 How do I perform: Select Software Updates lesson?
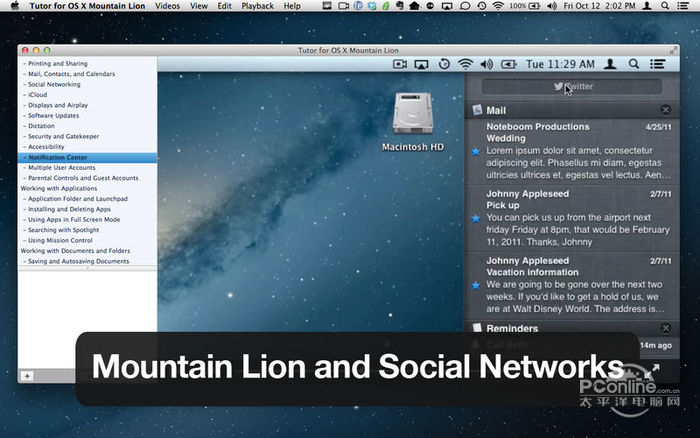click(54, 115)
